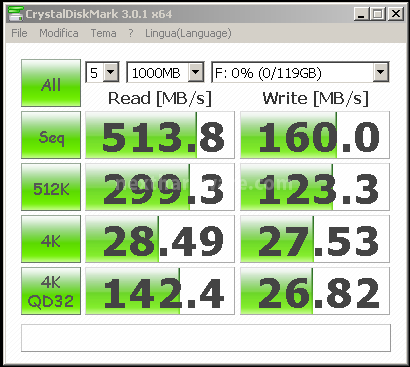This screenshot has height=367, width=410.
Task: Open the Lingua(Language) menu
Action: click(188, 33)
